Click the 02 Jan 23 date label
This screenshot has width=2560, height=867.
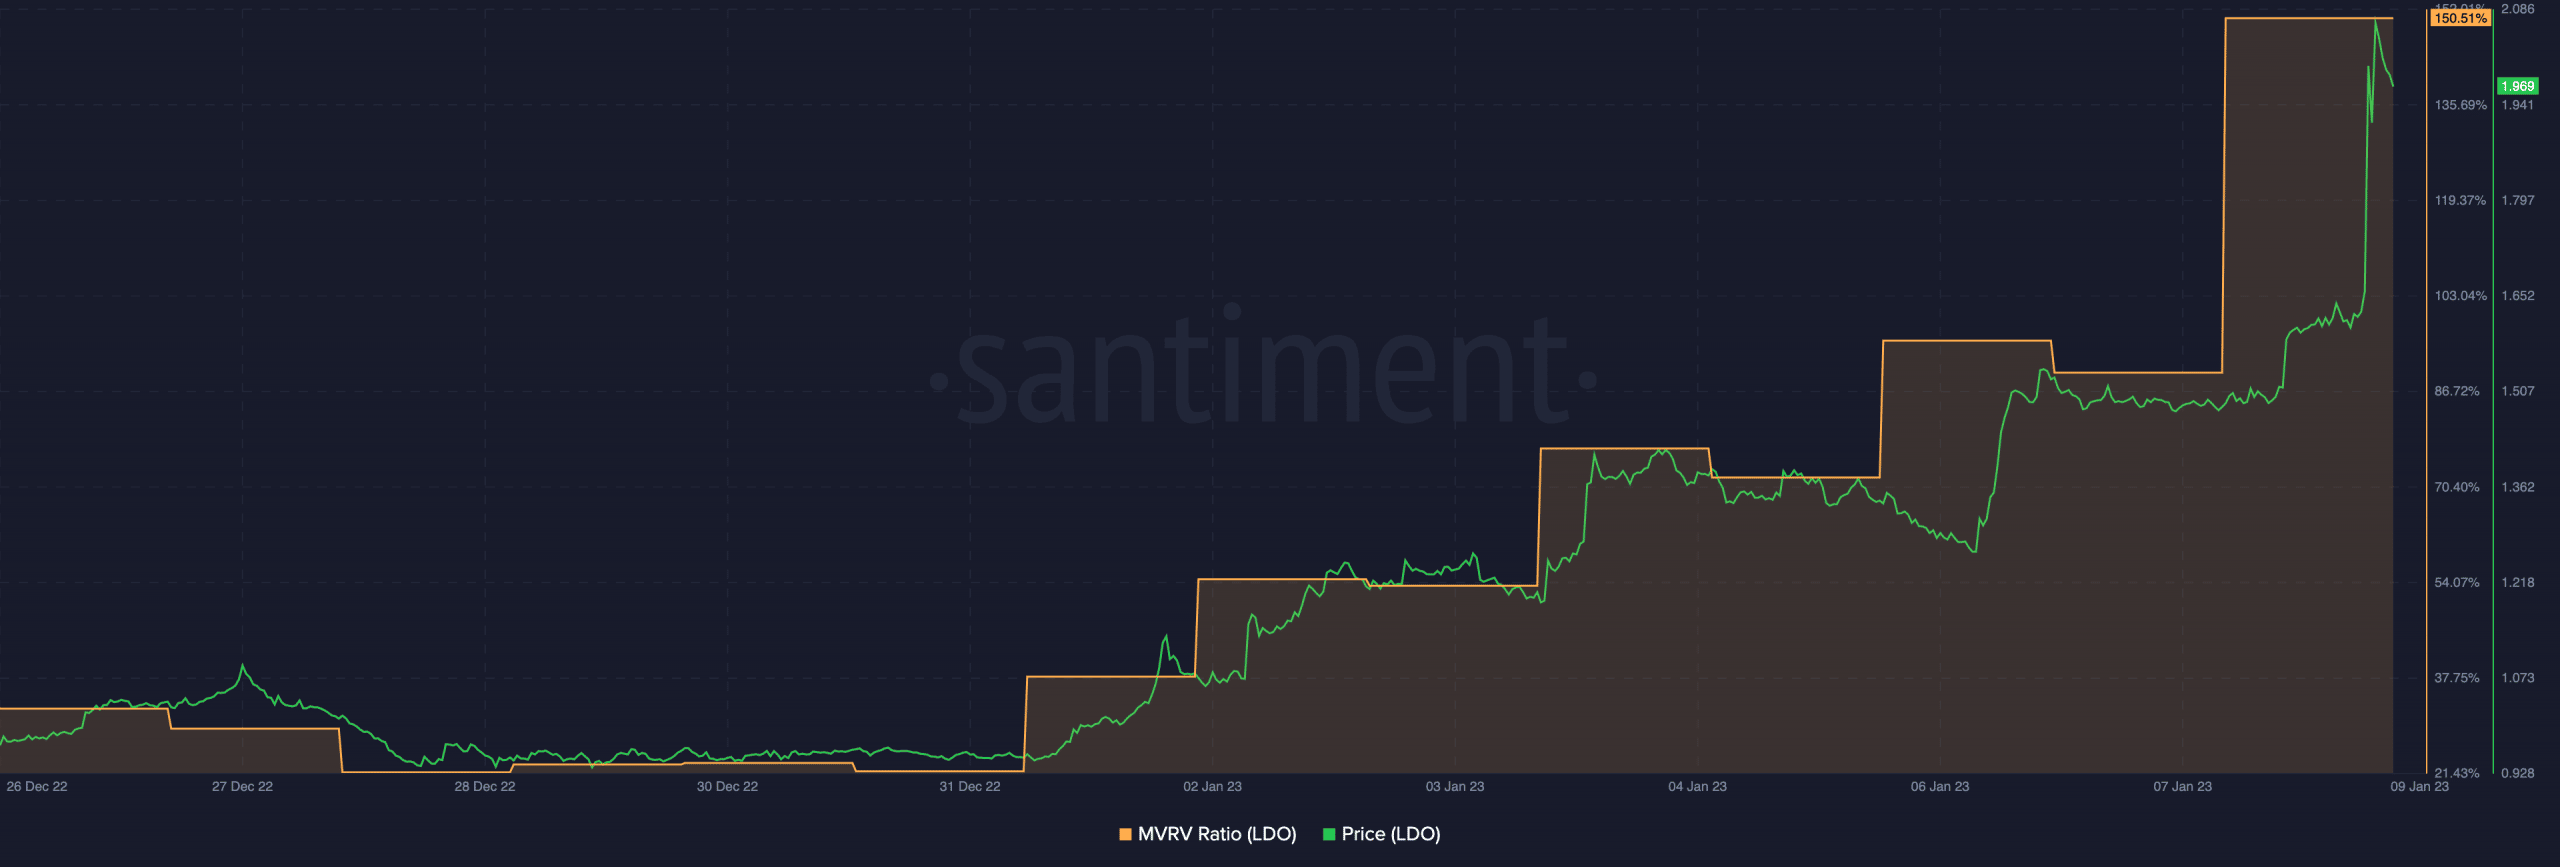click(1212, 786)
